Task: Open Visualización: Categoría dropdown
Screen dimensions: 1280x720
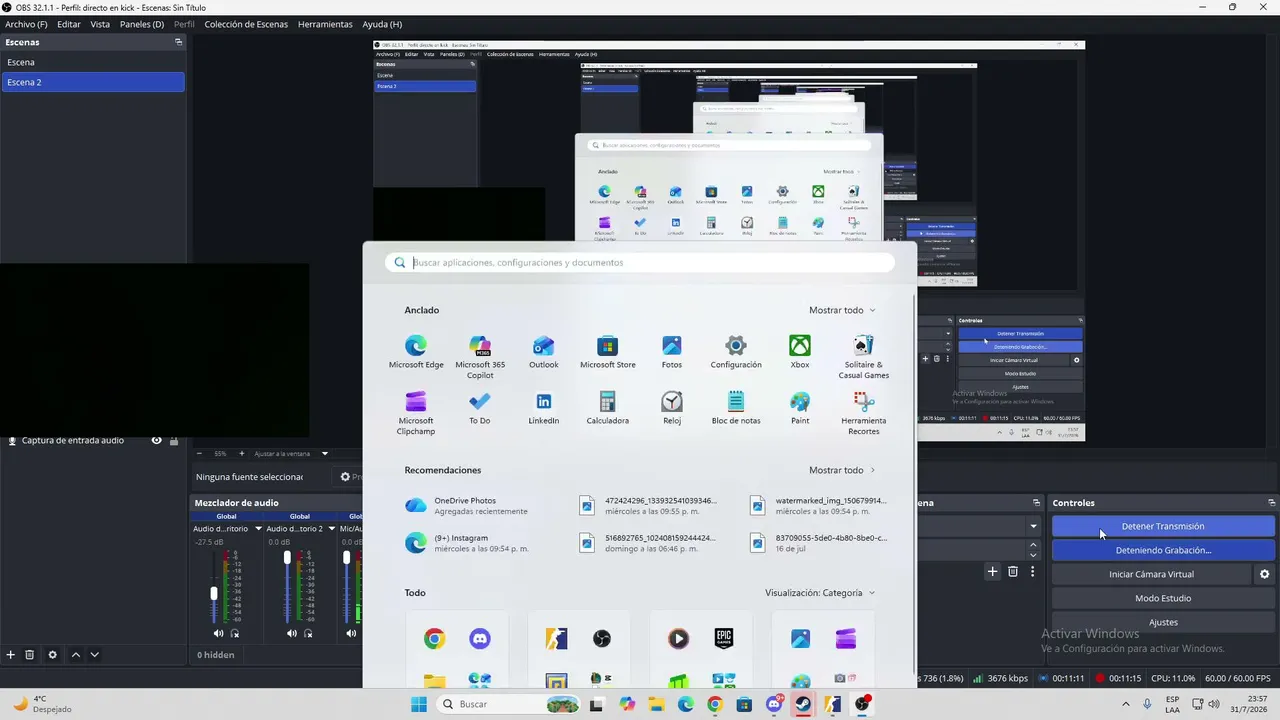Action: click(x=820, y=593)
